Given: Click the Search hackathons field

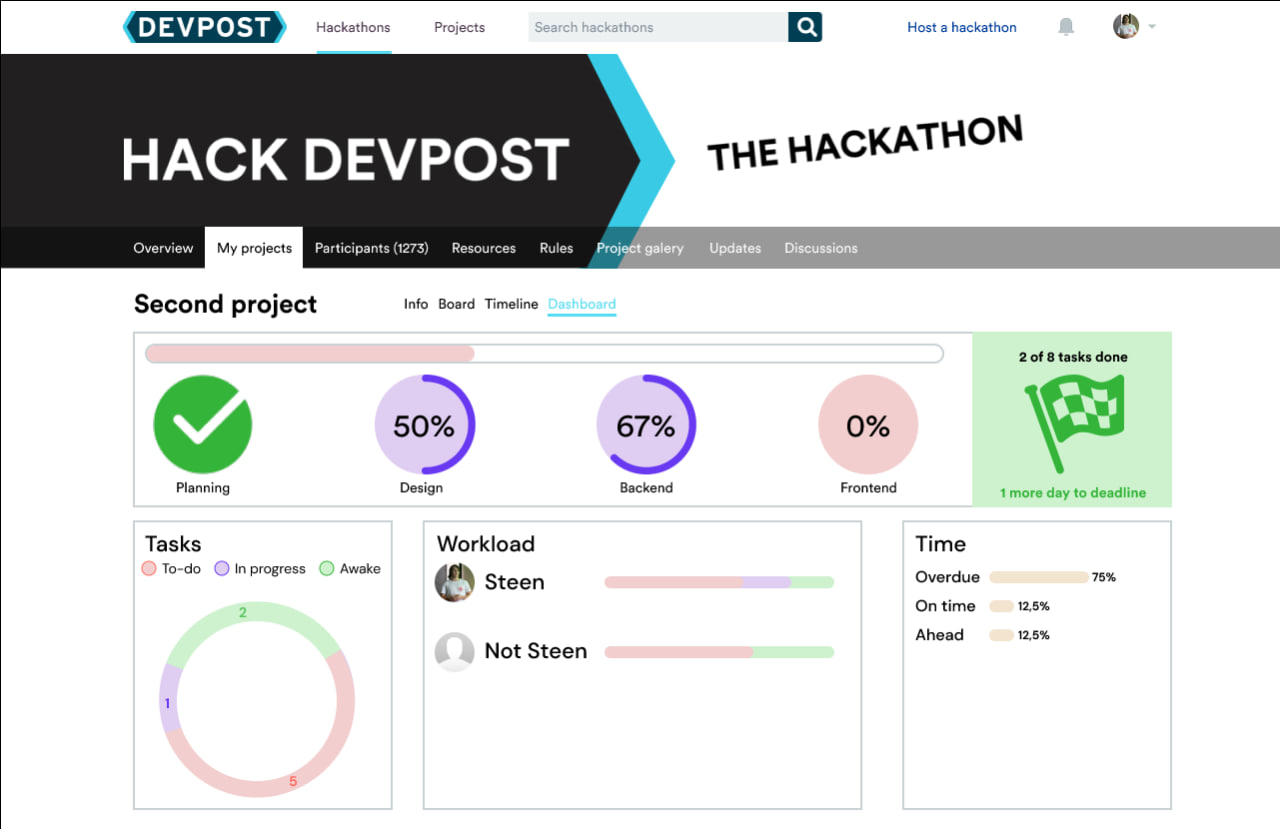Looking at the screenshot, I should [658, 27].
